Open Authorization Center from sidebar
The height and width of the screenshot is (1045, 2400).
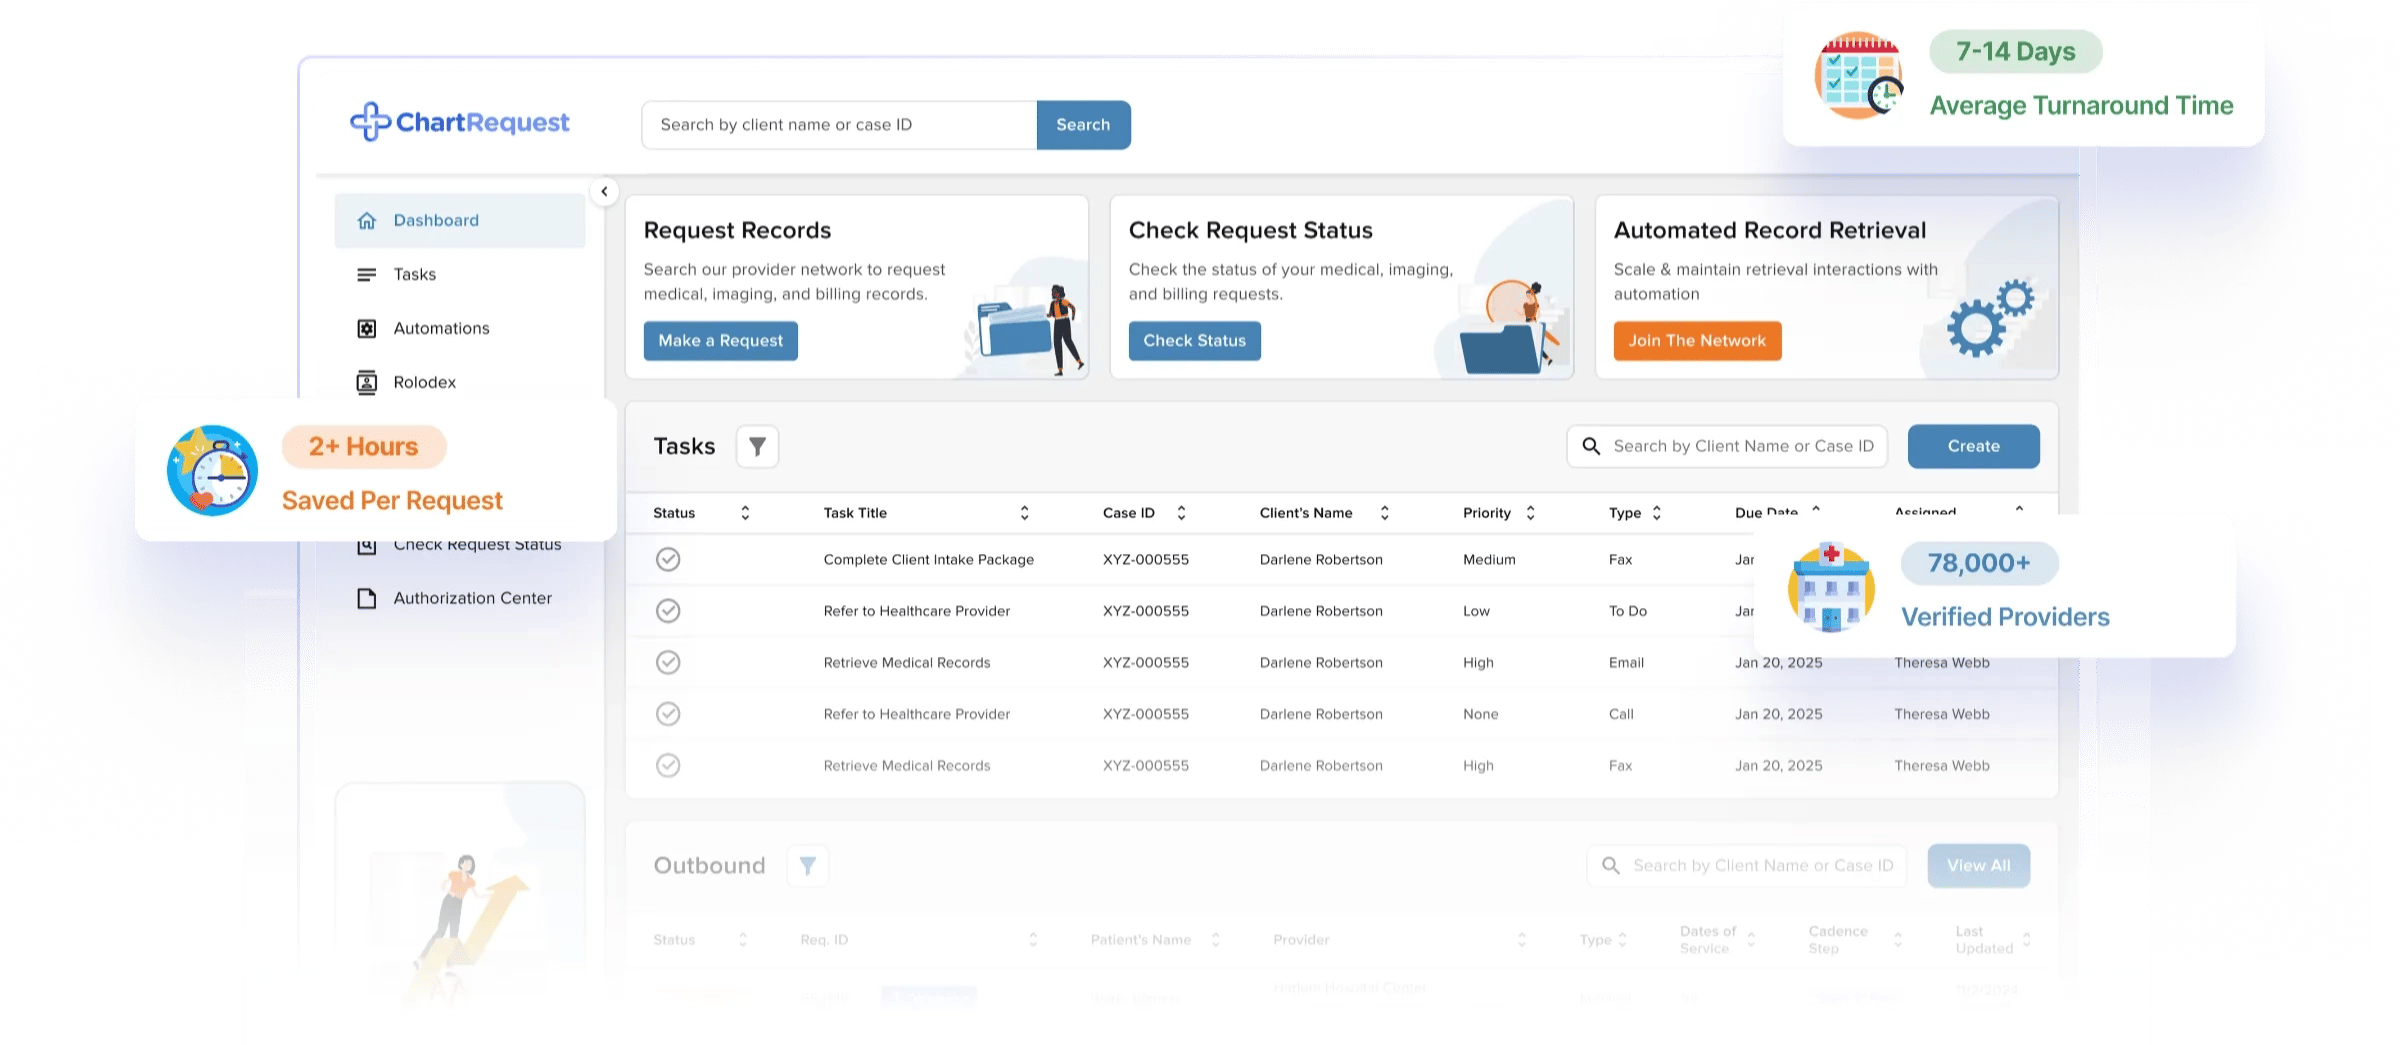[472, 598]
